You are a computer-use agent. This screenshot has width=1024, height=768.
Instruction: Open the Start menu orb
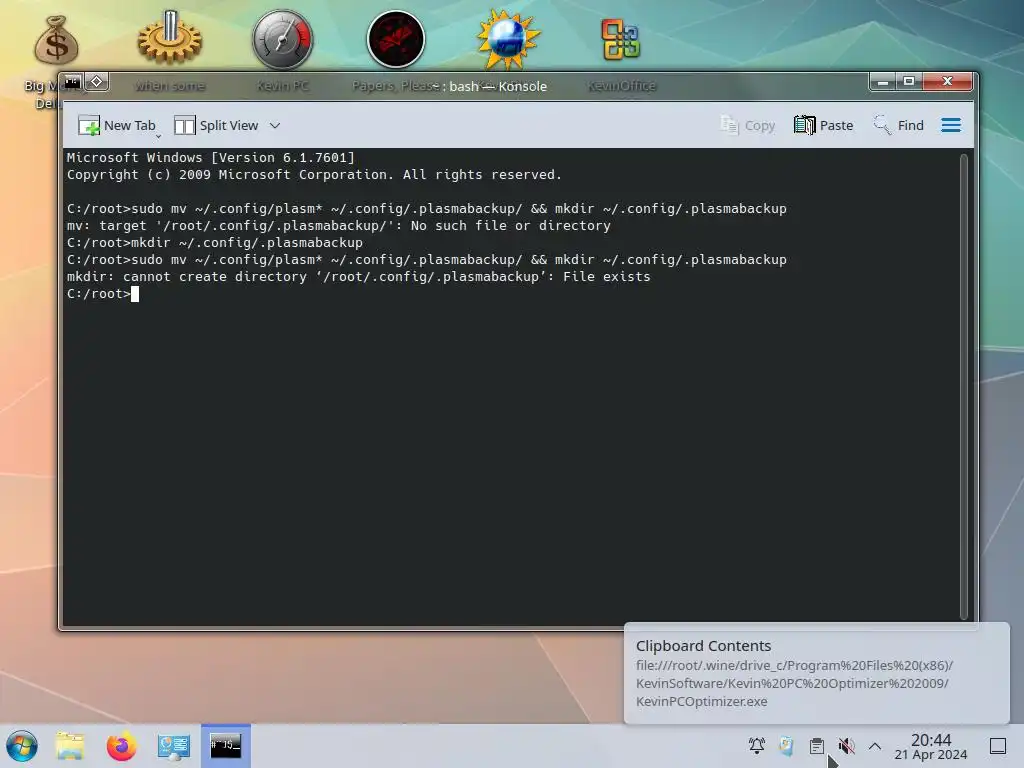(x=22, y=746)
